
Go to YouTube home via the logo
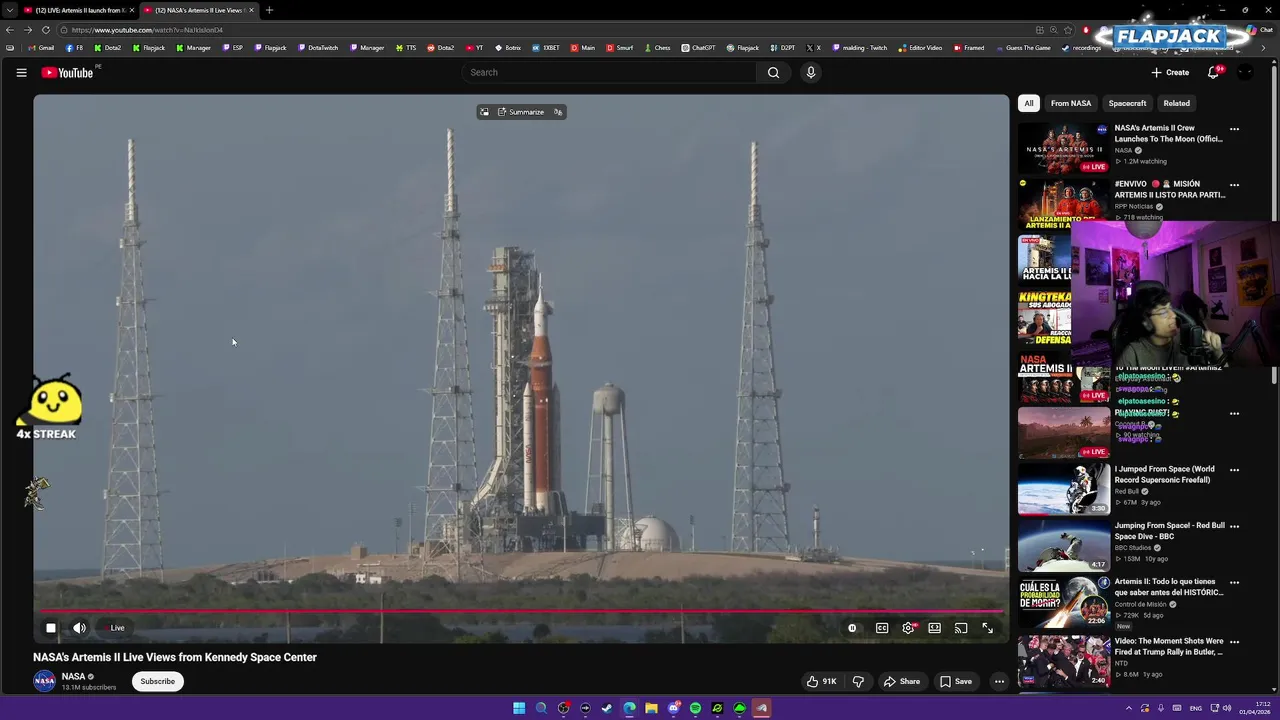tap(67, 72)
